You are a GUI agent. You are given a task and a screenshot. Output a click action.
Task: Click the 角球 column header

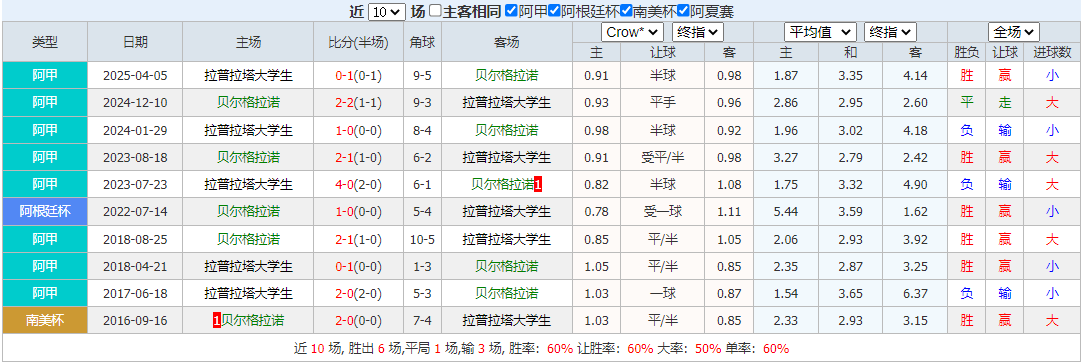tap(423, 41)
